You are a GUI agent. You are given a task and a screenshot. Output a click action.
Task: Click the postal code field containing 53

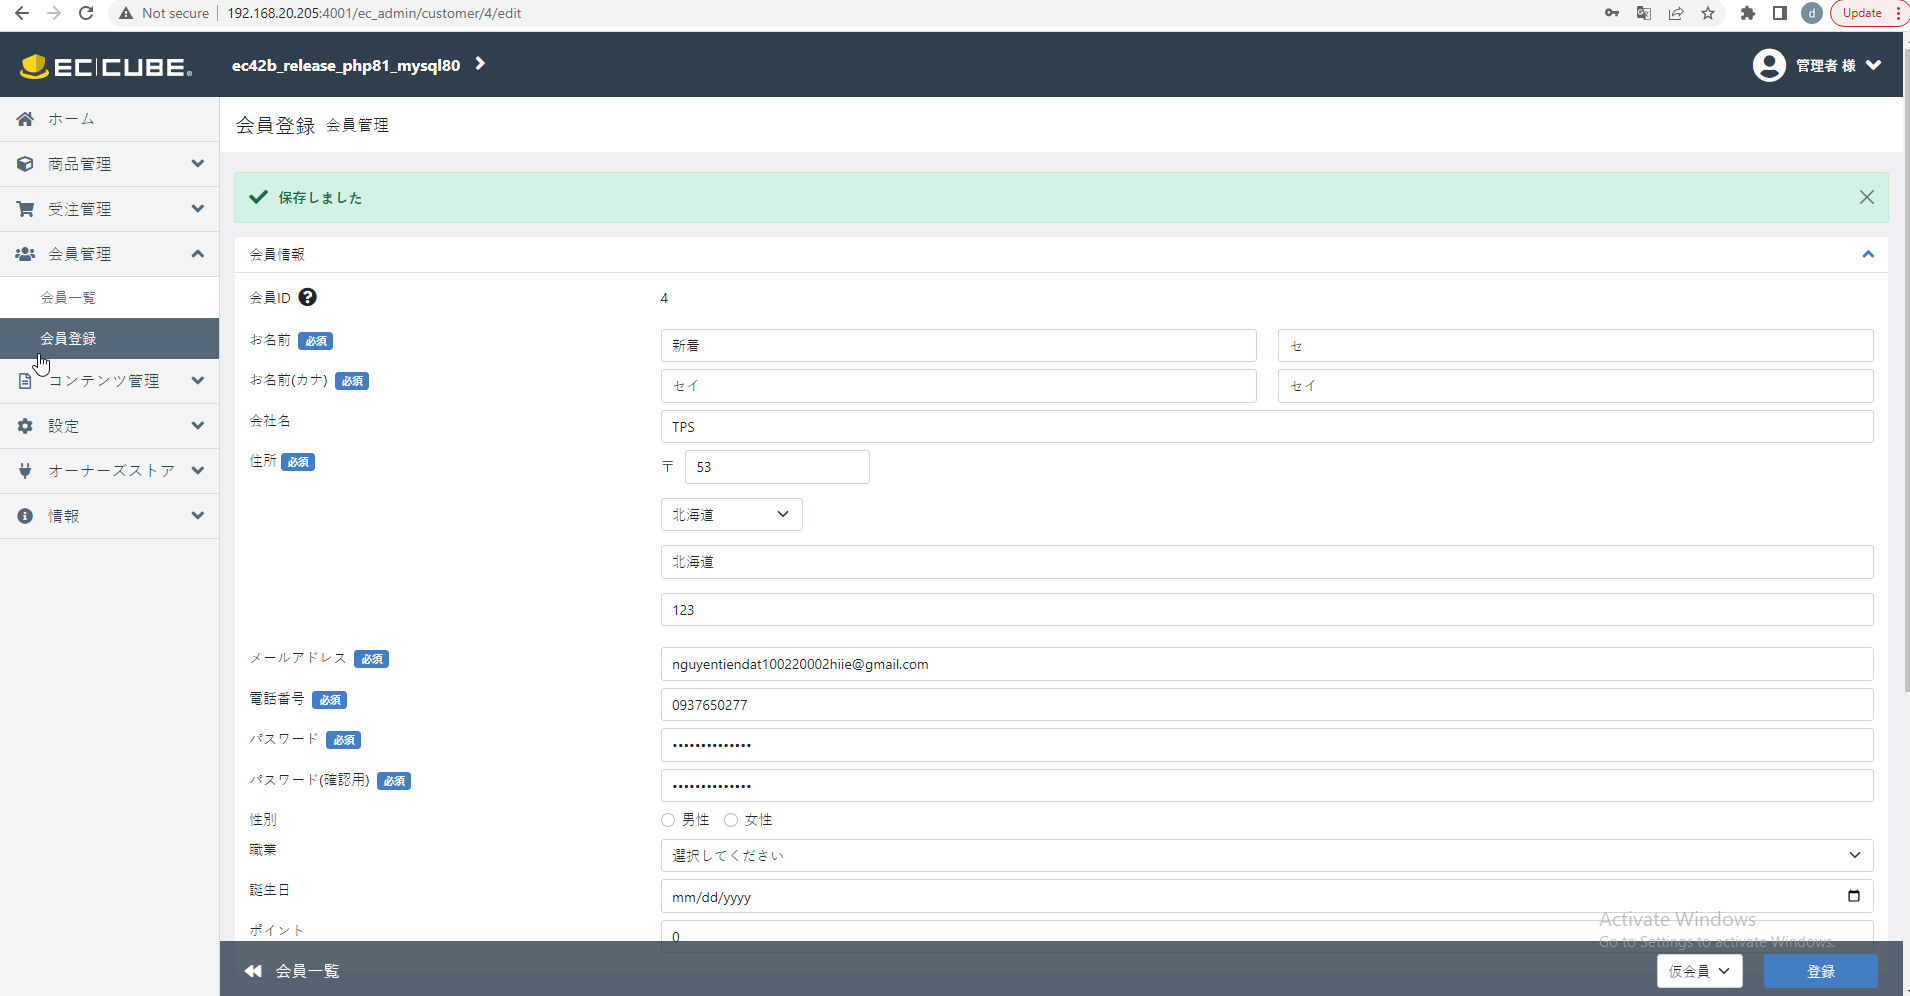(777, 467)
